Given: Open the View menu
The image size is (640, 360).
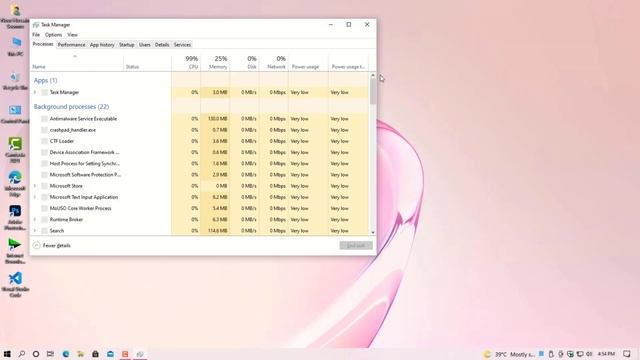Looking at the screenshot, I should (x=72, y=35).
